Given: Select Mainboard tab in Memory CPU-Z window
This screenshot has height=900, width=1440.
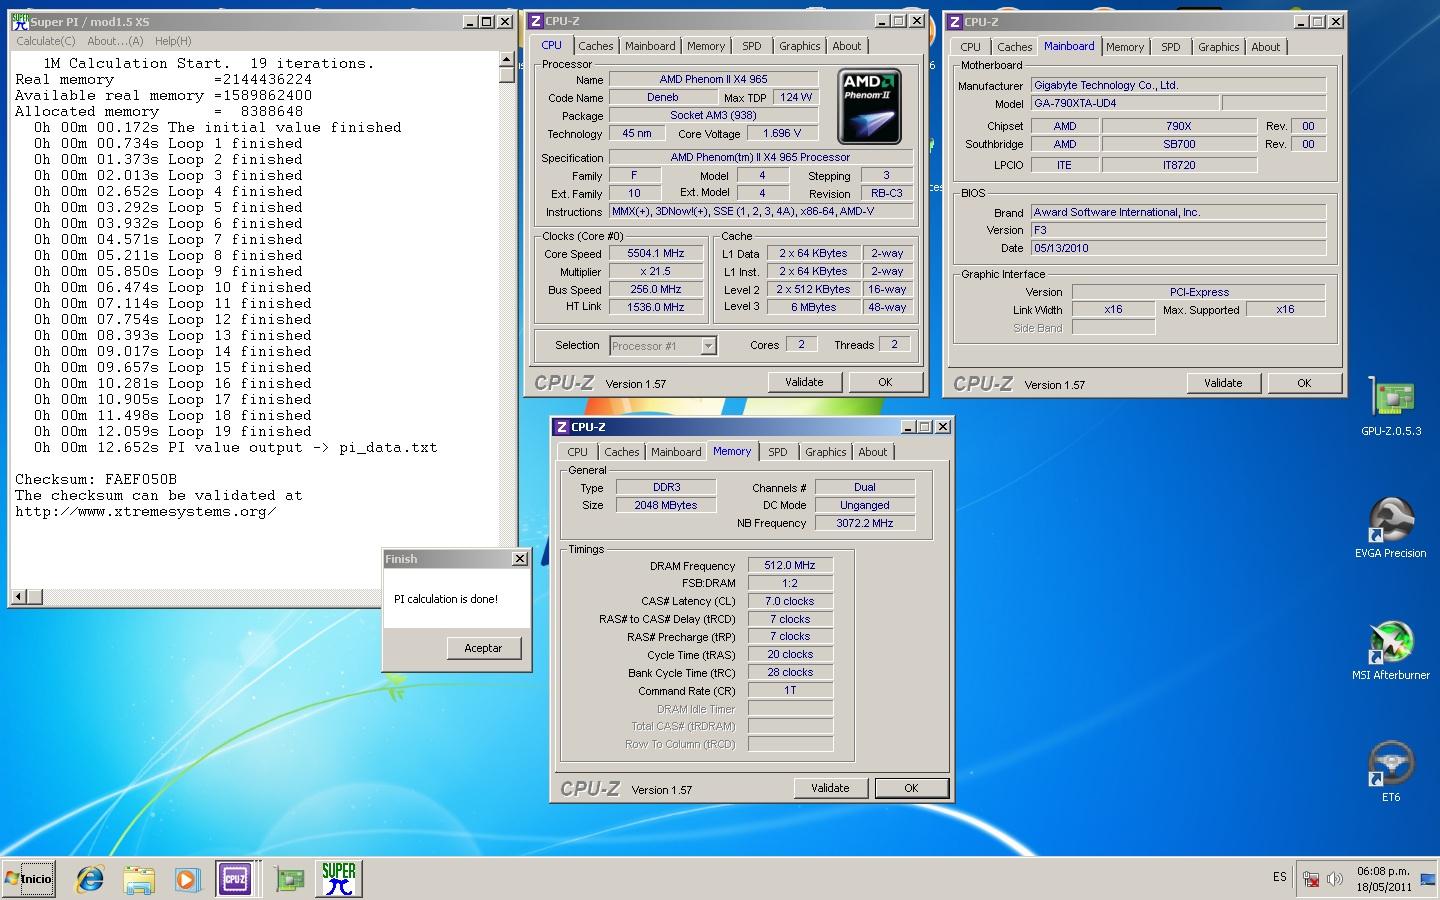Looking at the screenshot, I should 676,452.
